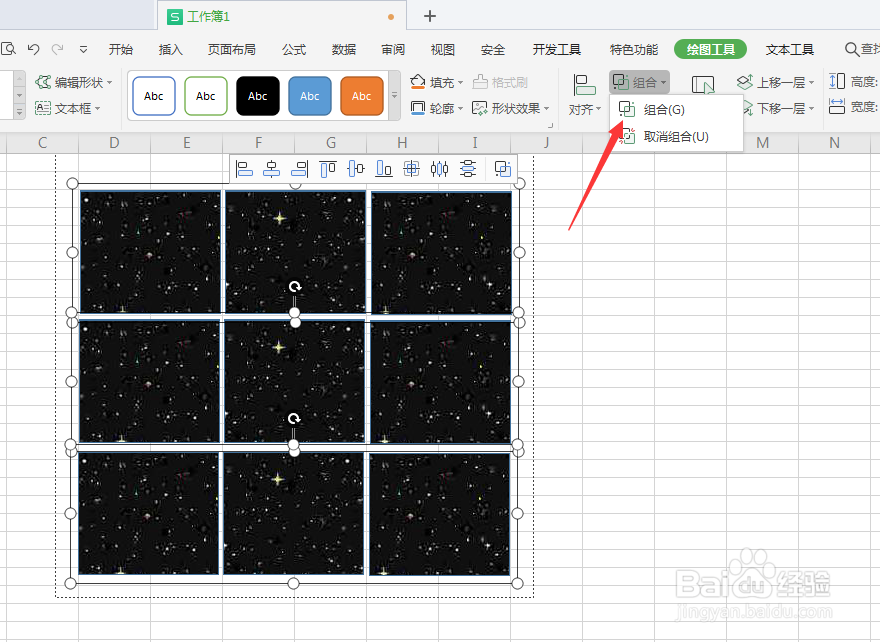
Task: Click align bottom icon in floating toolbar
Action: pos(384,168)
